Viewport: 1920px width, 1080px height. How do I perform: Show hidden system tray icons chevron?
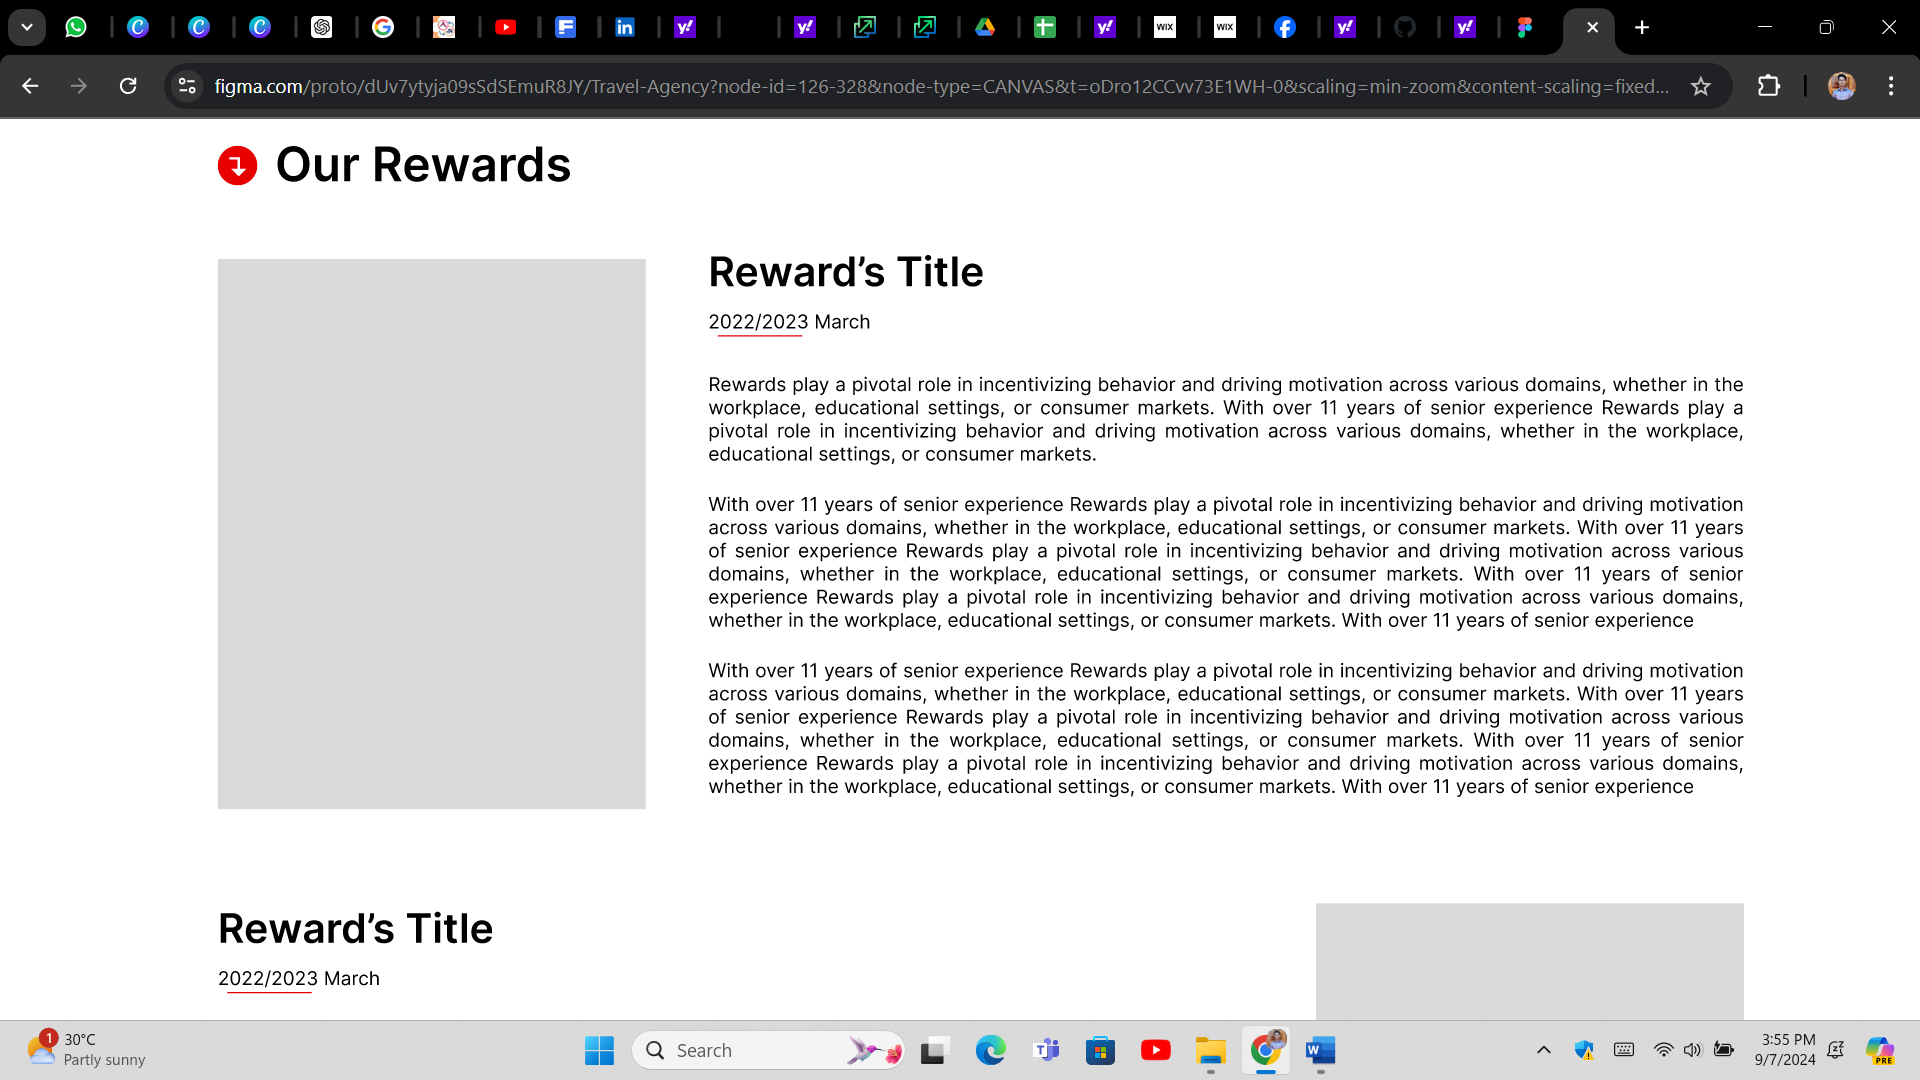[x=1543, y=1050]
